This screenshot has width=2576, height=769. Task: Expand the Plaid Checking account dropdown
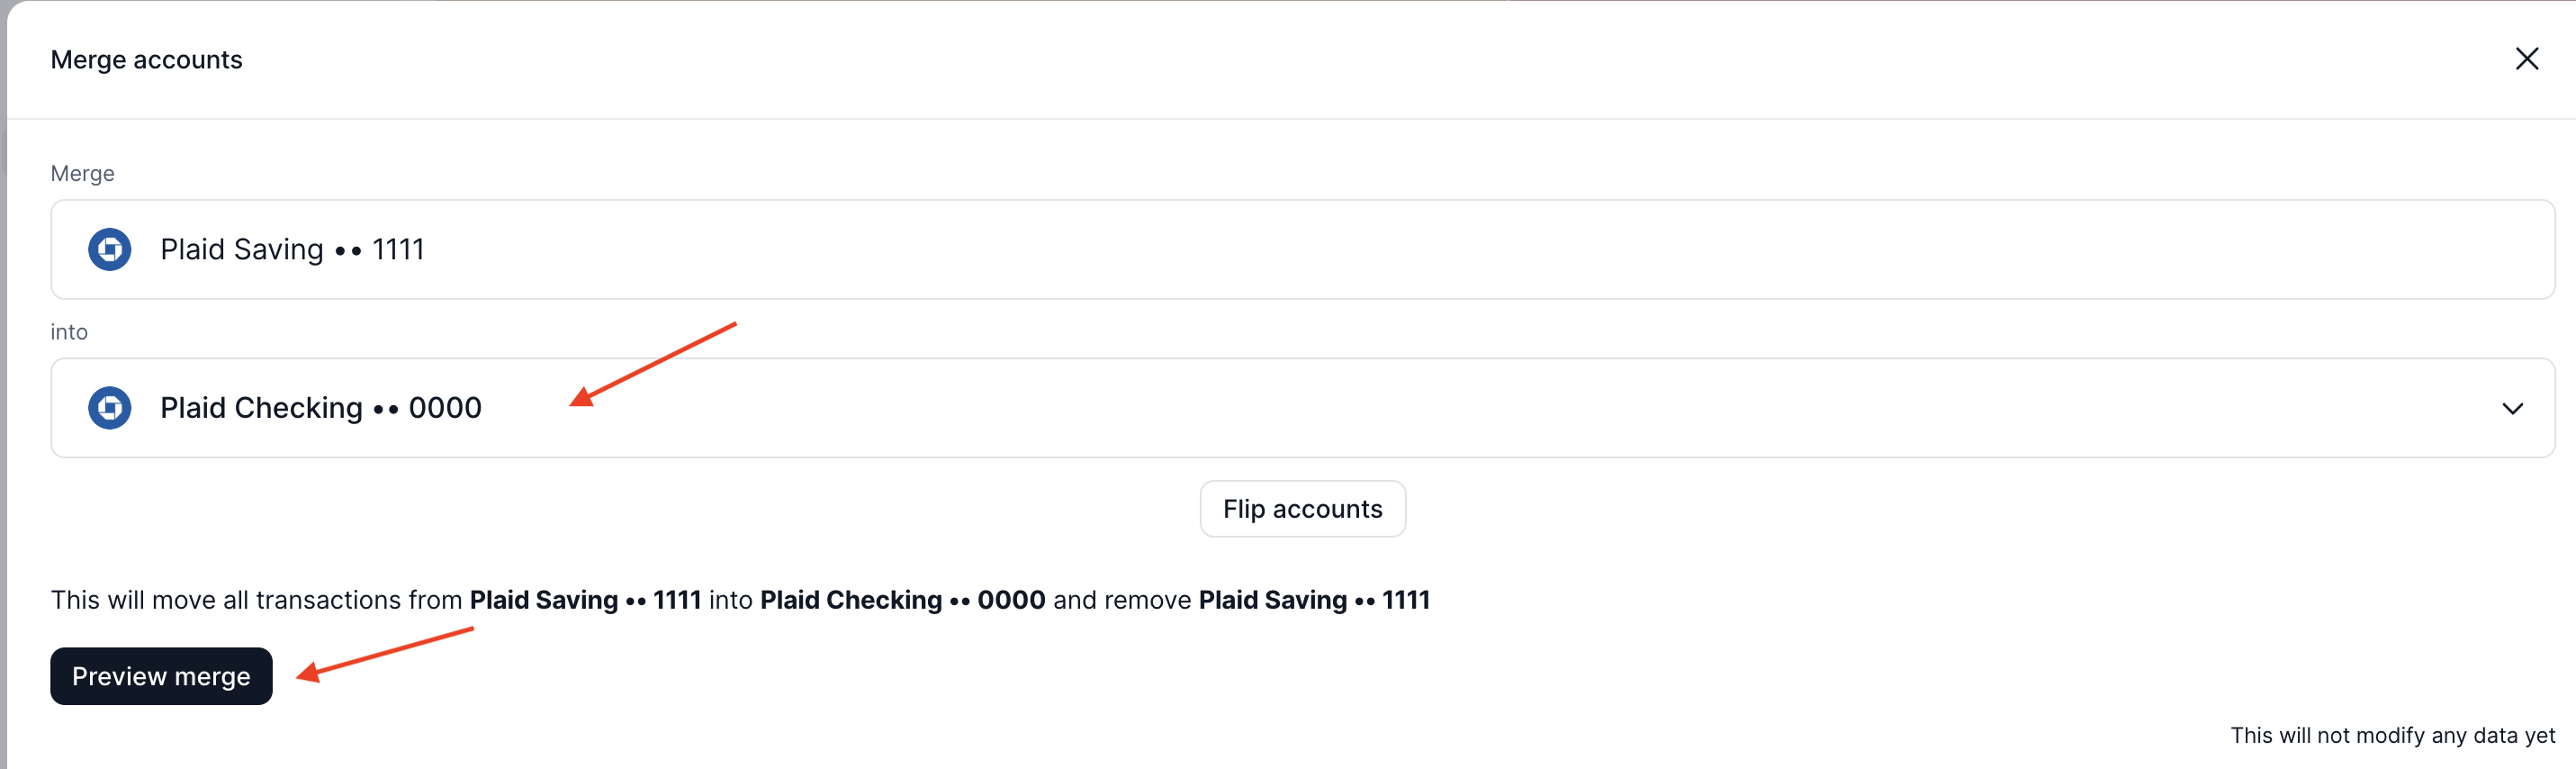click(2513, 408)
